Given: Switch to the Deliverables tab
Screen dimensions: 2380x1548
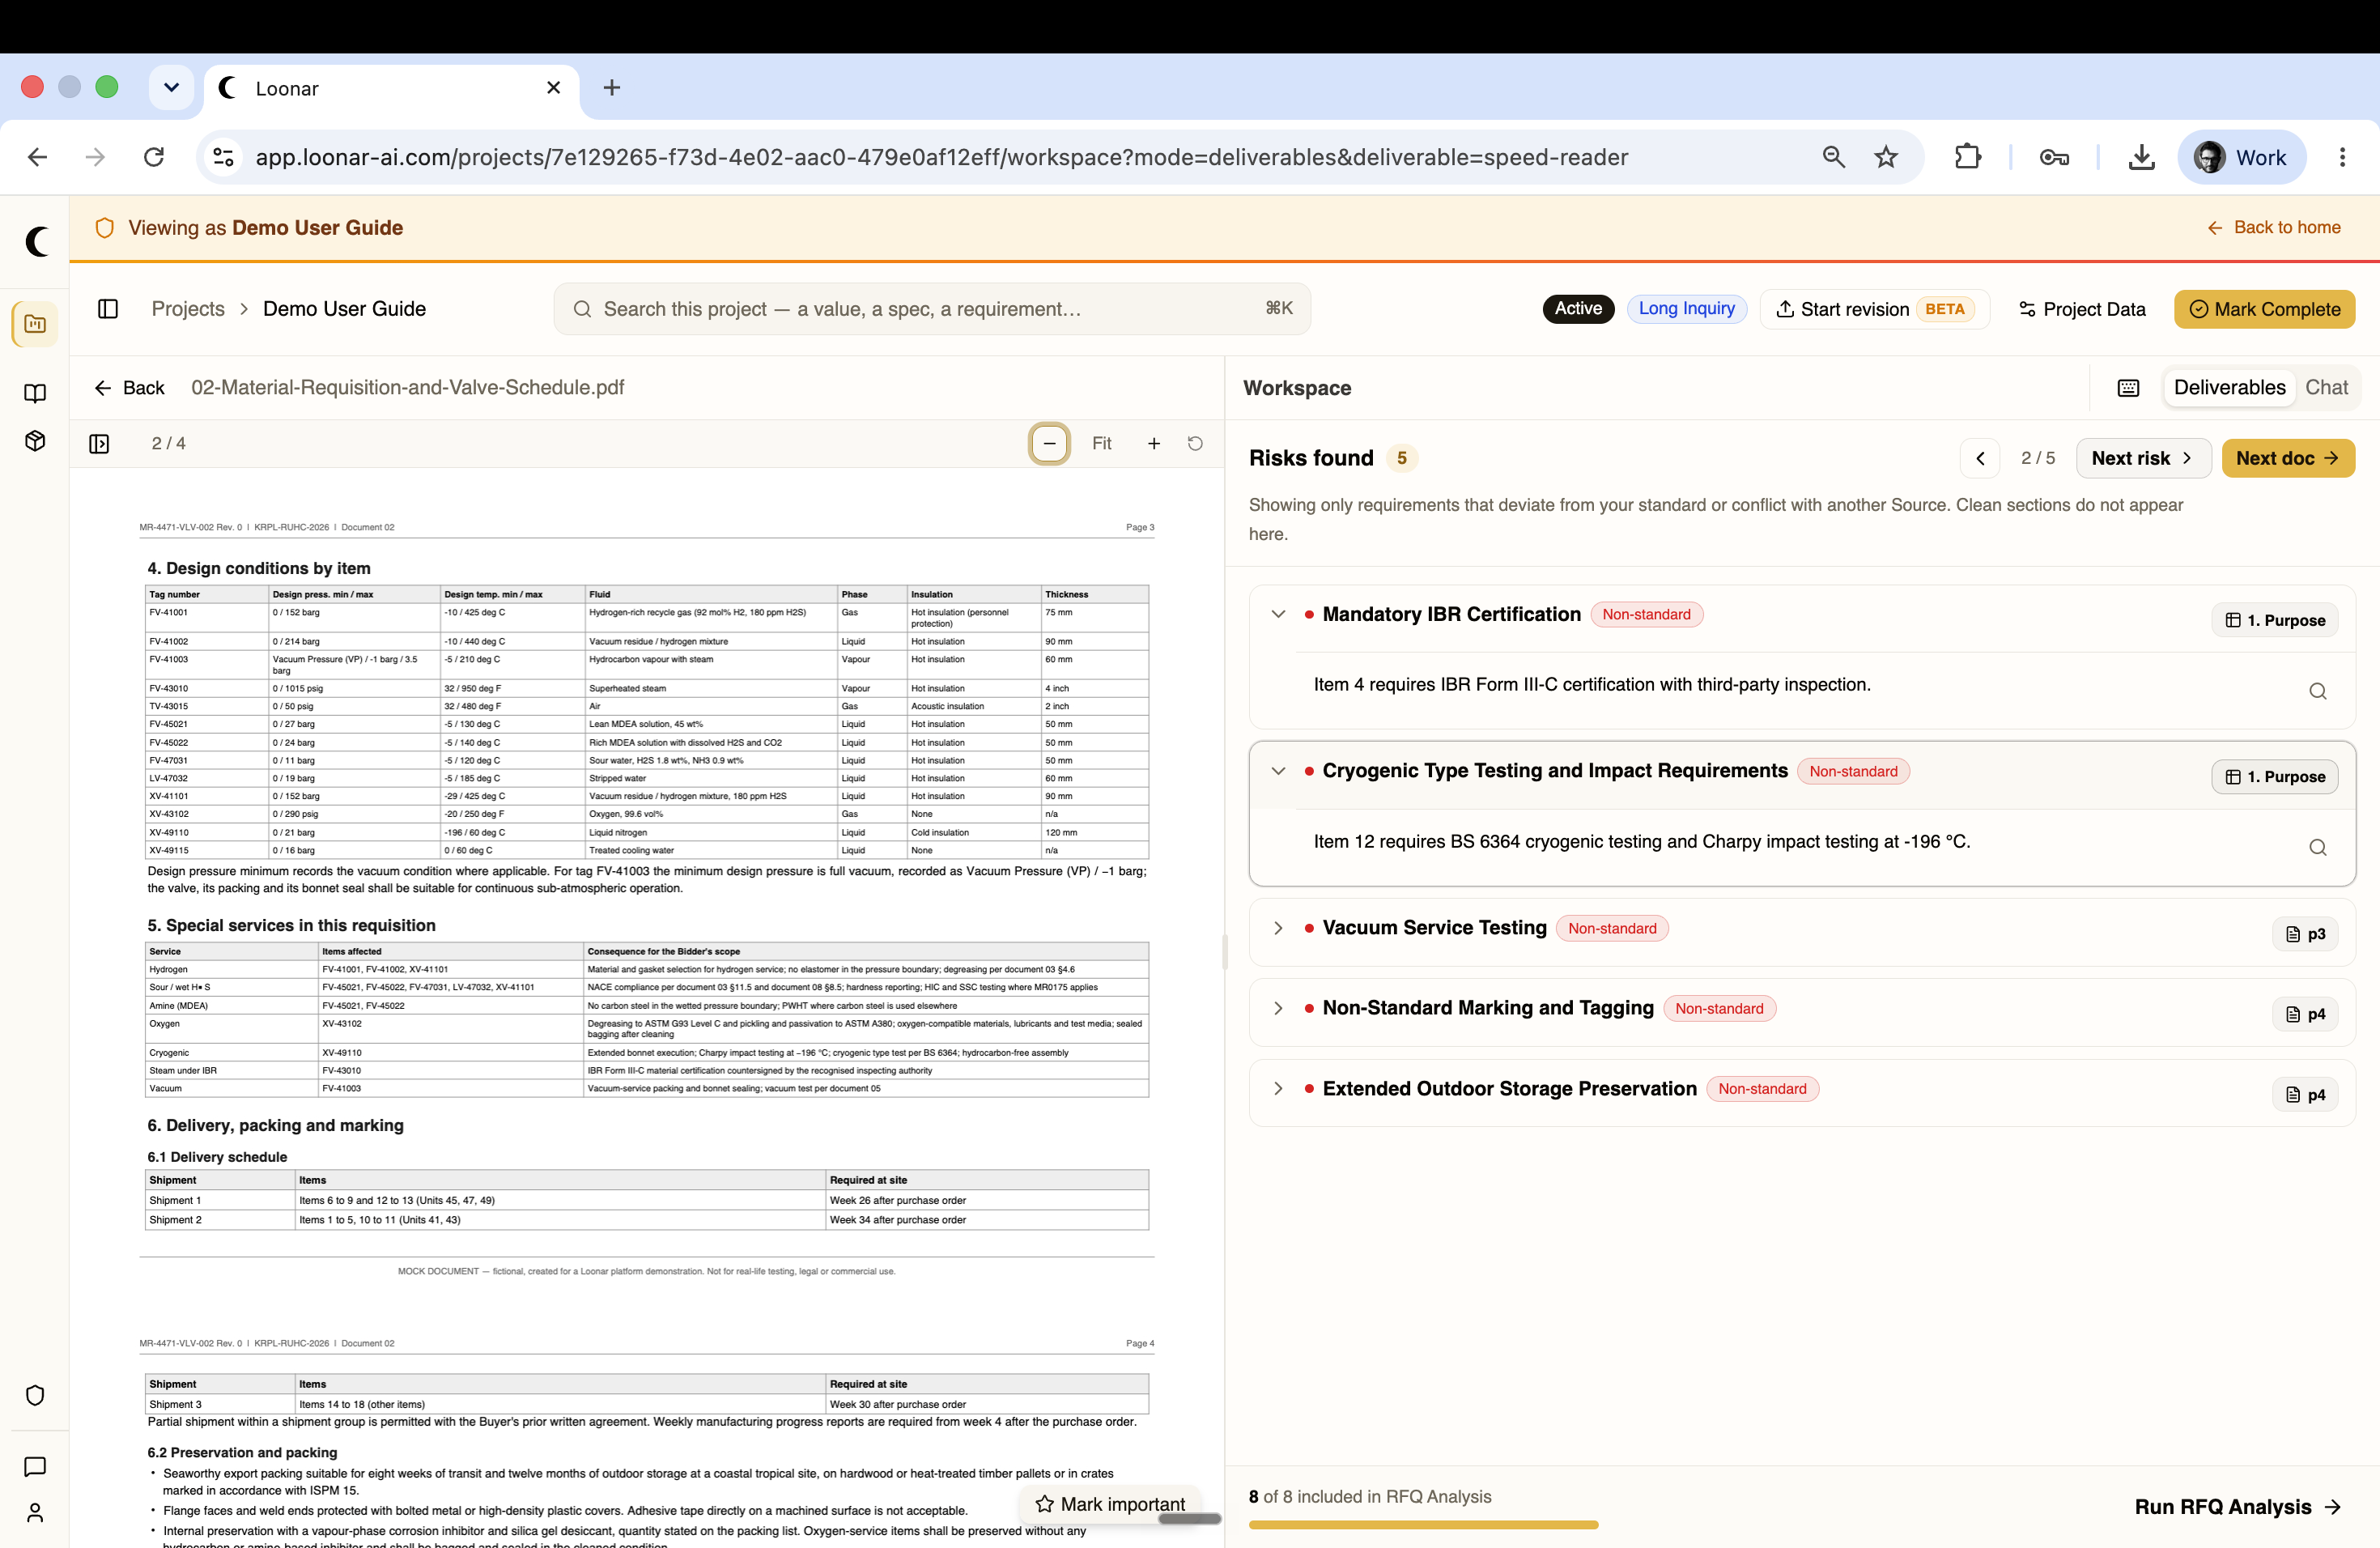Looking at the screenshot, I should pos(2229,388).
